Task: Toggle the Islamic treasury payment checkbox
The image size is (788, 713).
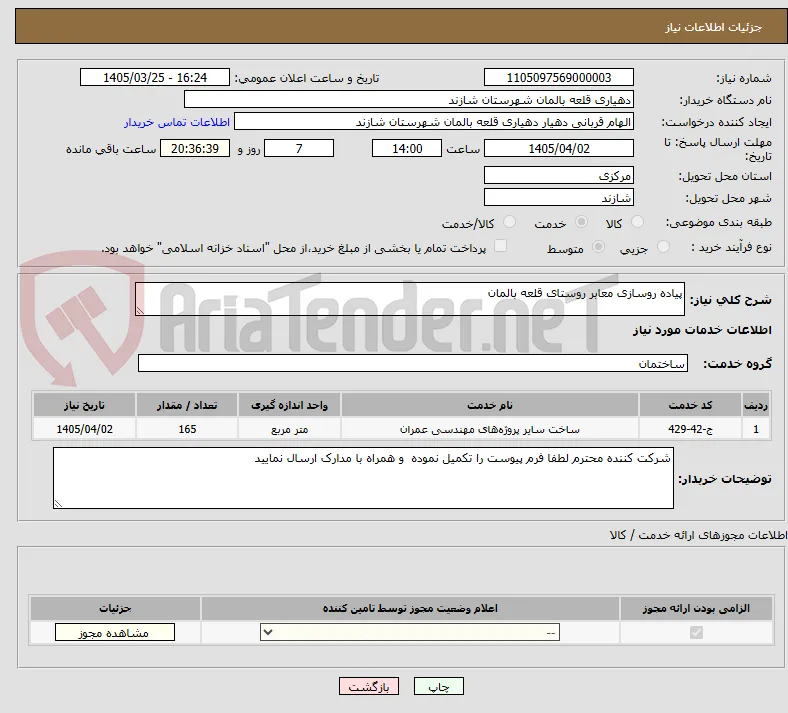Action: coord(500,246)
